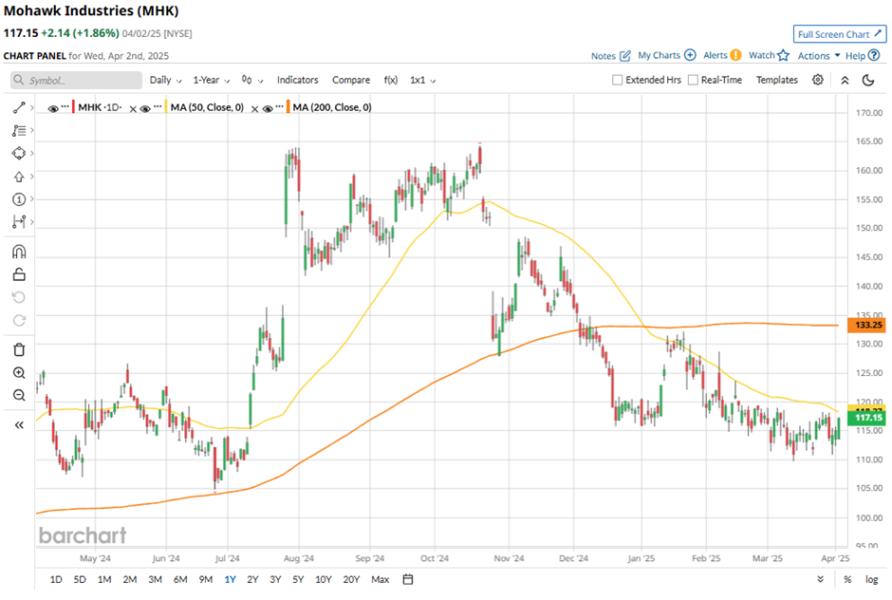The image size is (892, 600).
Task: Focus the Symbol search field
Action: click(x=76, y=80)
